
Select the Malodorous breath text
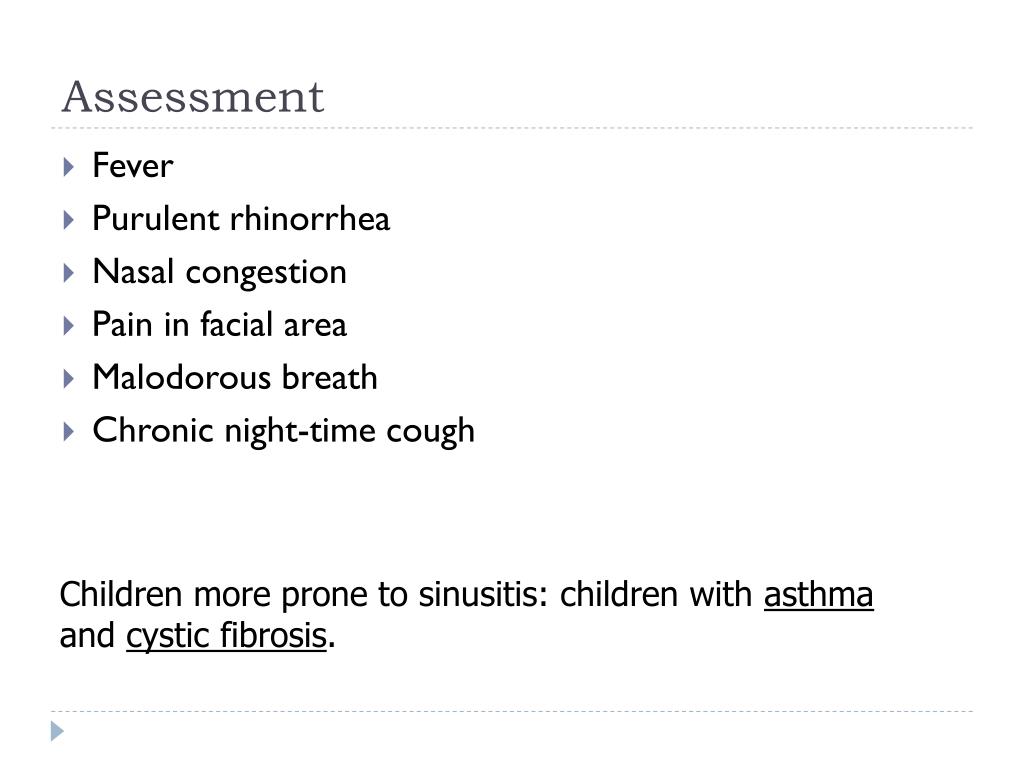(235, 377)
